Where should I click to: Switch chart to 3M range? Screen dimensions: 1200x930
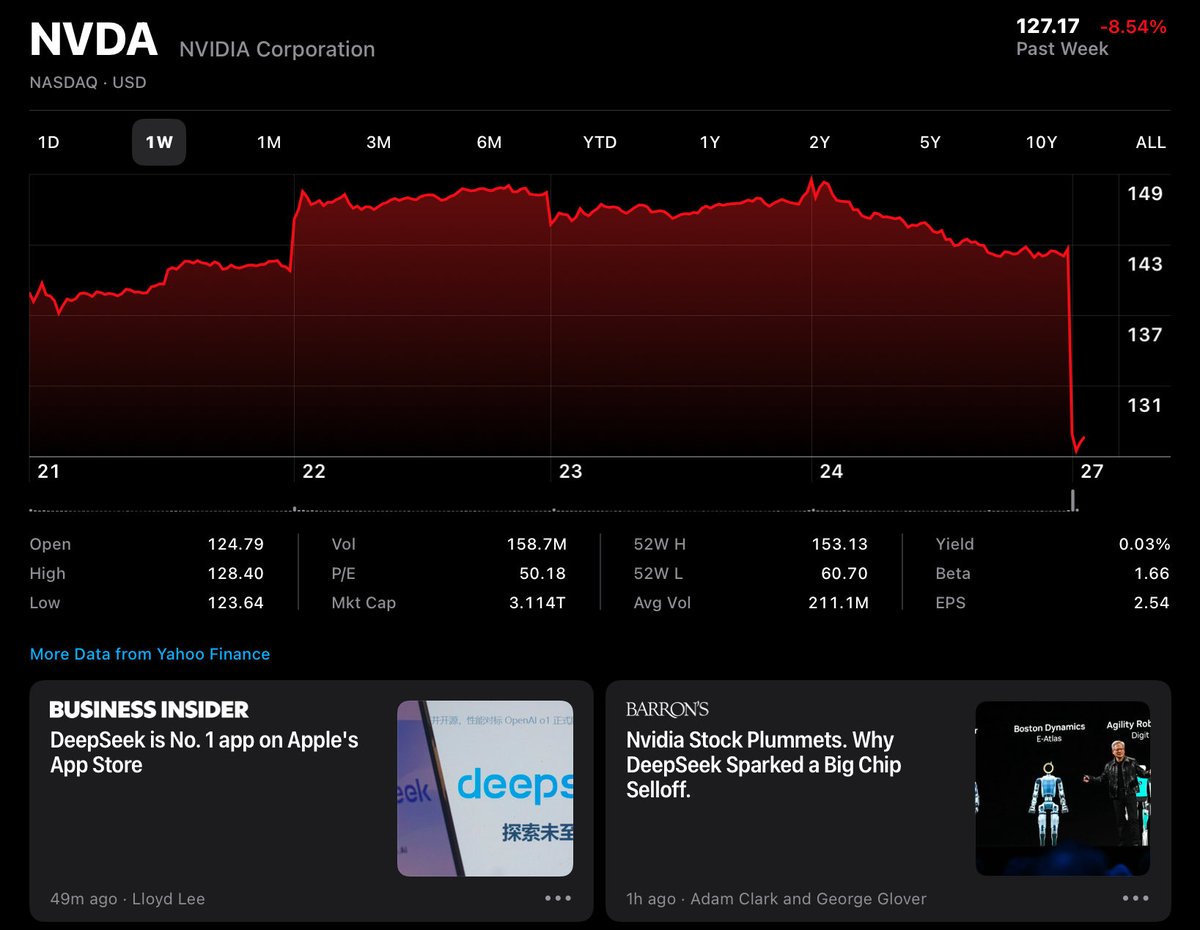[378, 142]
